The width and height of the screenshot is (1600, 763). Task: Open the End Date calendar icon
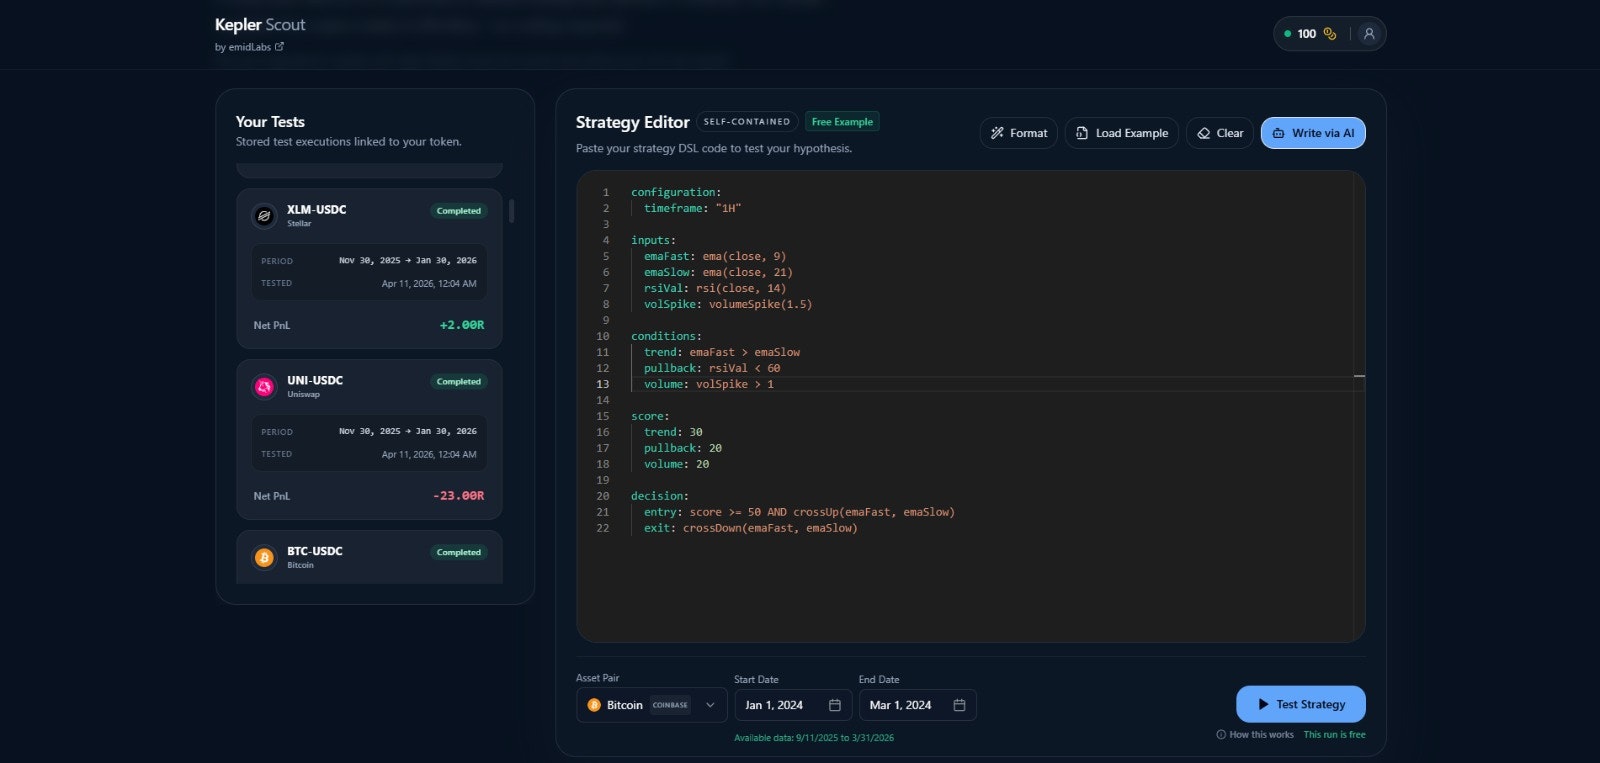click(x=959, y=705)
